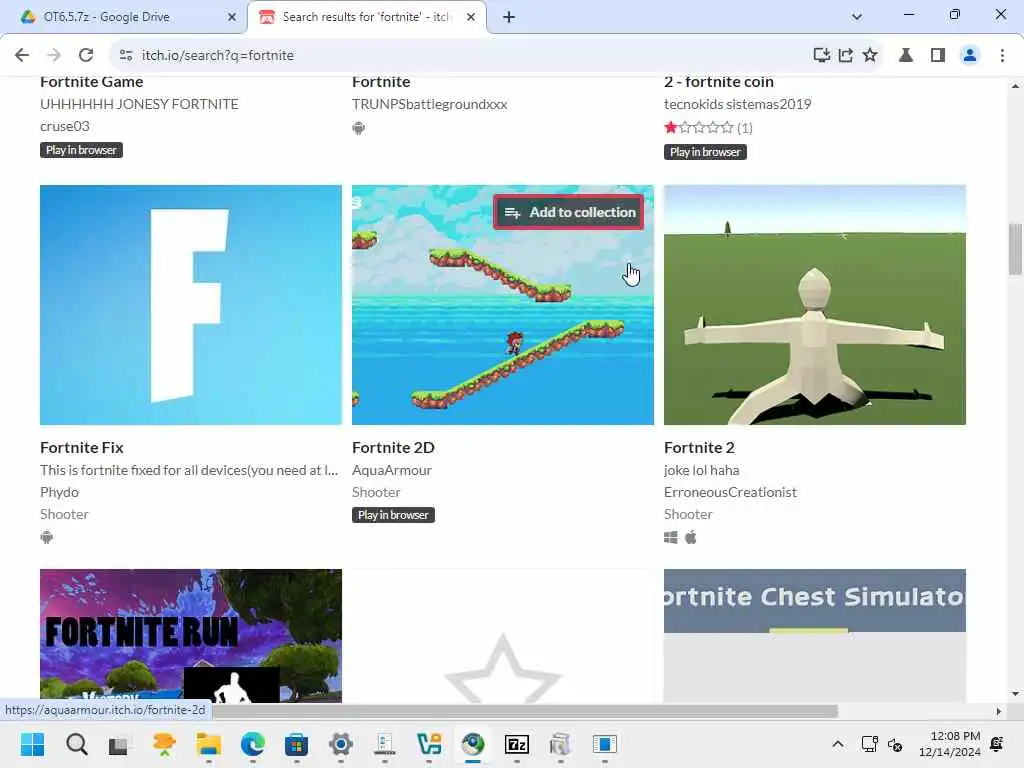
Task: Click Play in browser under Fortnite 2D
Action: coord(393,515)
